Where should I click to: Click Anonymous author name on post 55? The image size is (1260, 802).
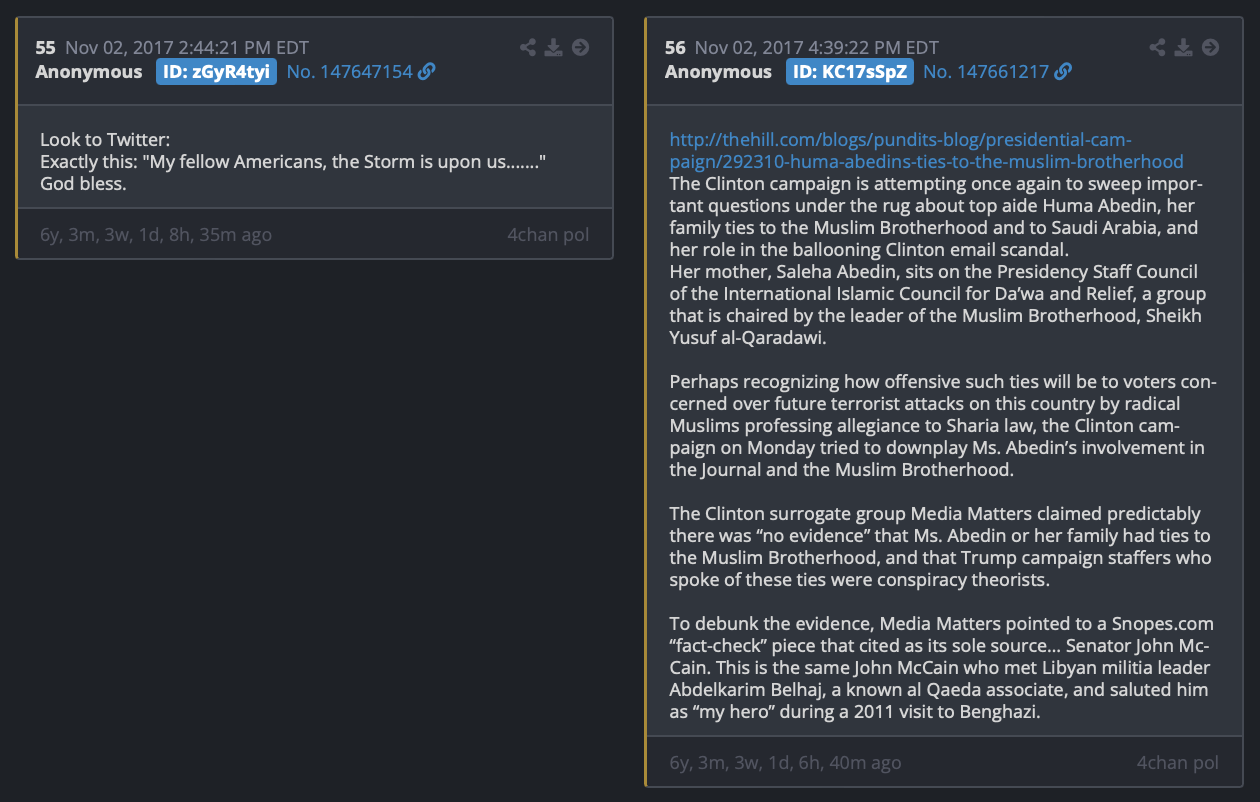pyautogui.click(x=89, y=71)
